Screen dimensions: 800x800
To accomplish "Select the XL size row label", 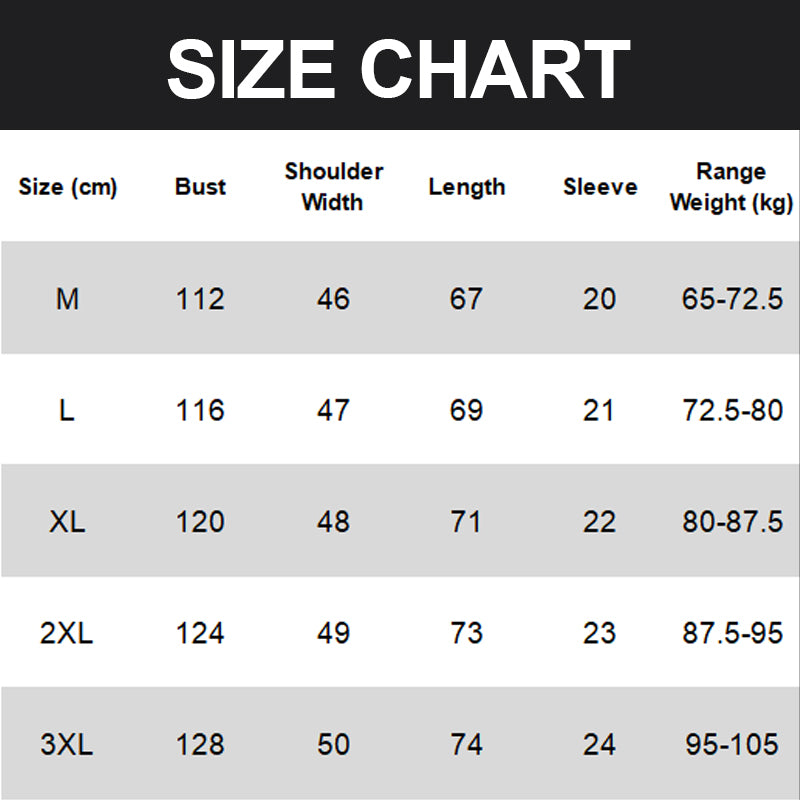I will point(67,522).
